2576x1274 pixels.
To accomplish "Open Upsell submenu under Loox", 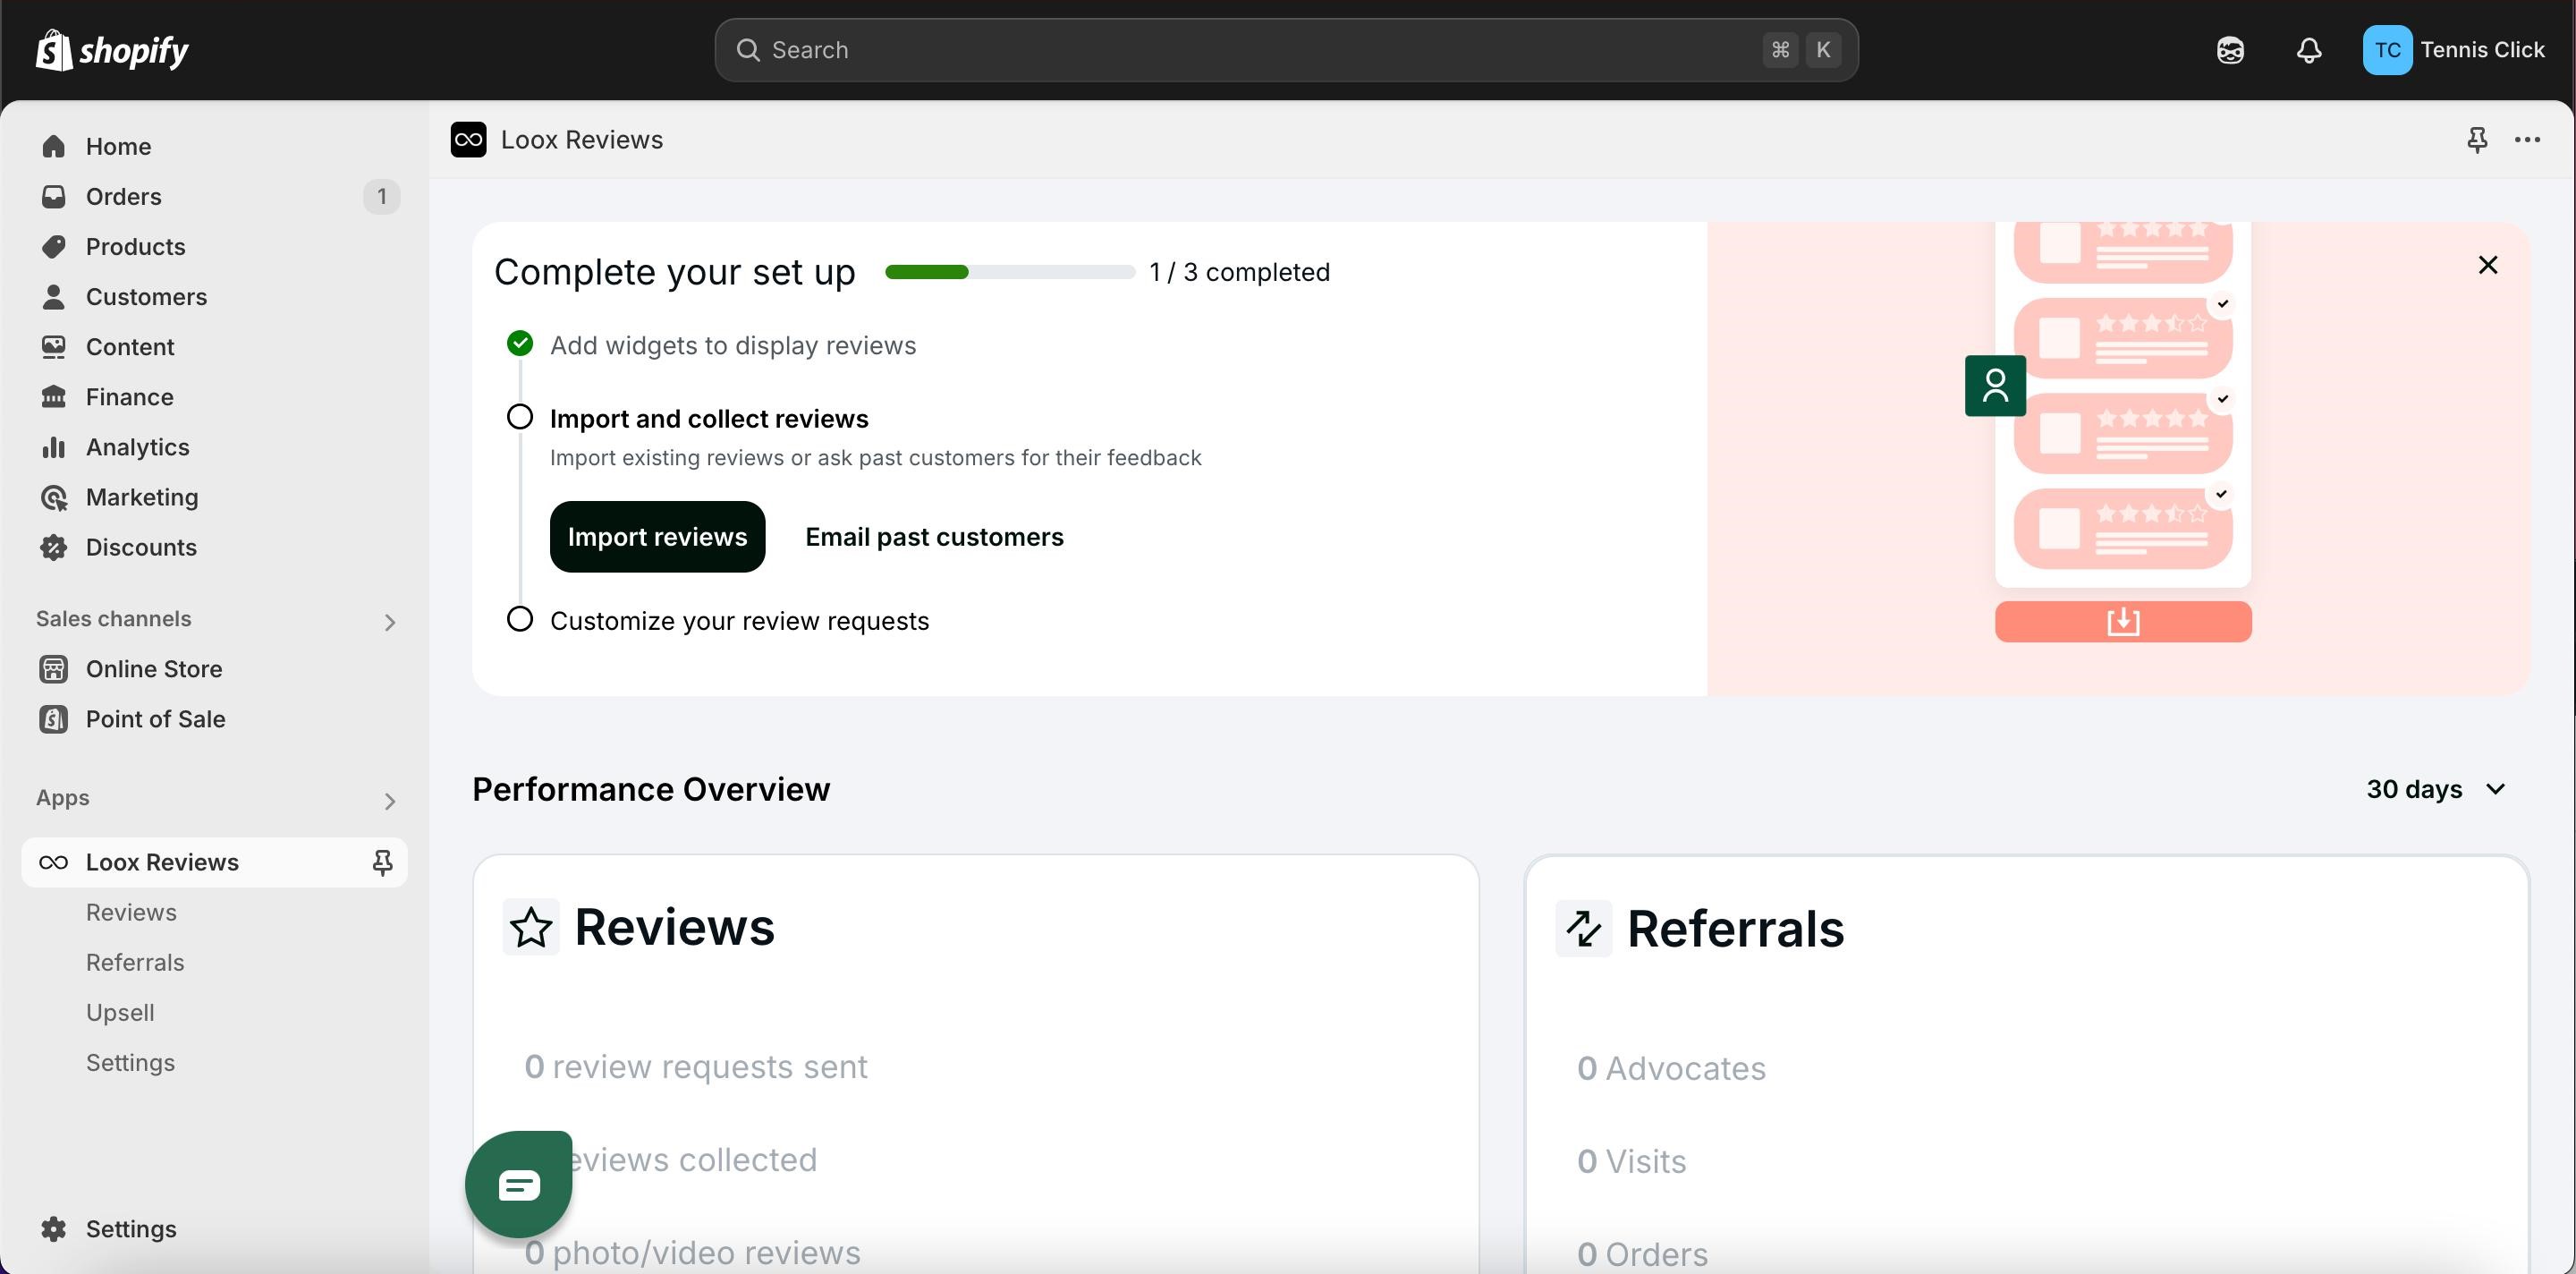I will click(120, 1012).
